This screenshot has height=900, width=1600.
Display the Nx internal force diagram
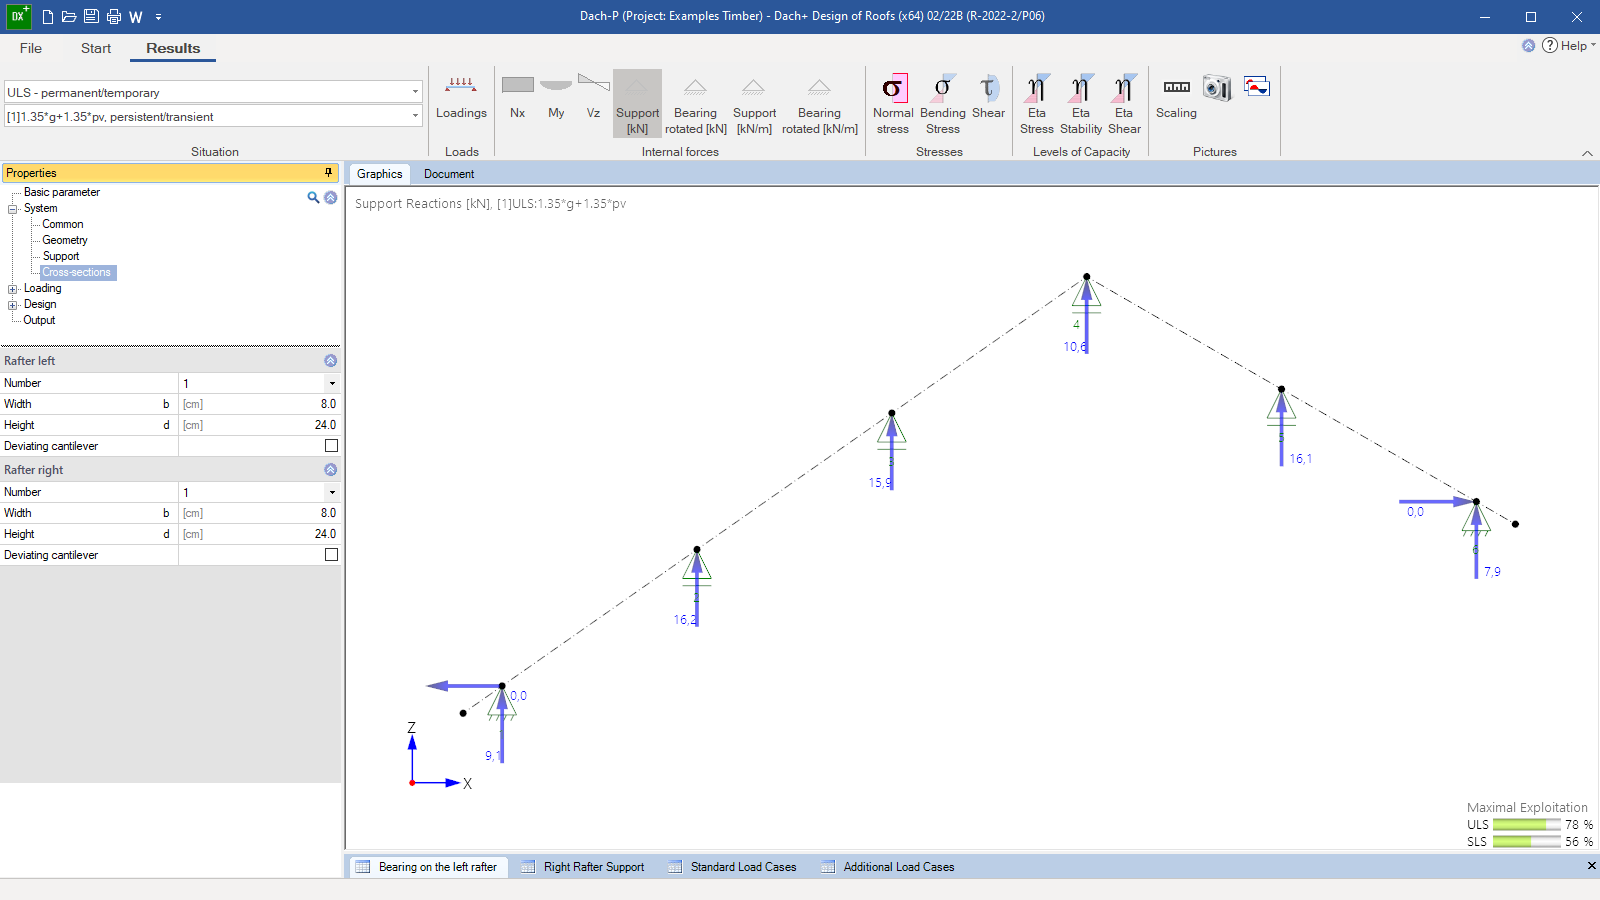point(517,98)
